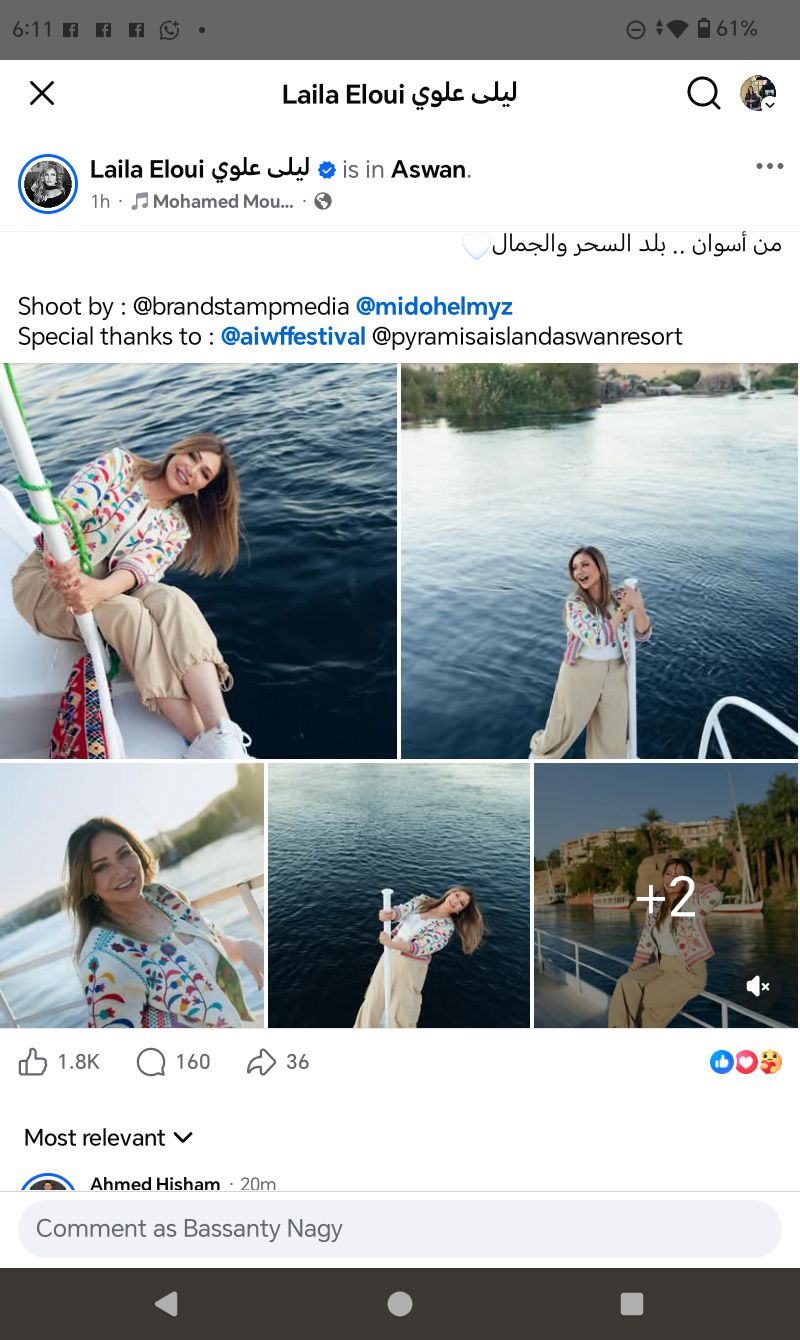Close the post view with the X icon
The image size is (800, 1340).
point(42,94)
